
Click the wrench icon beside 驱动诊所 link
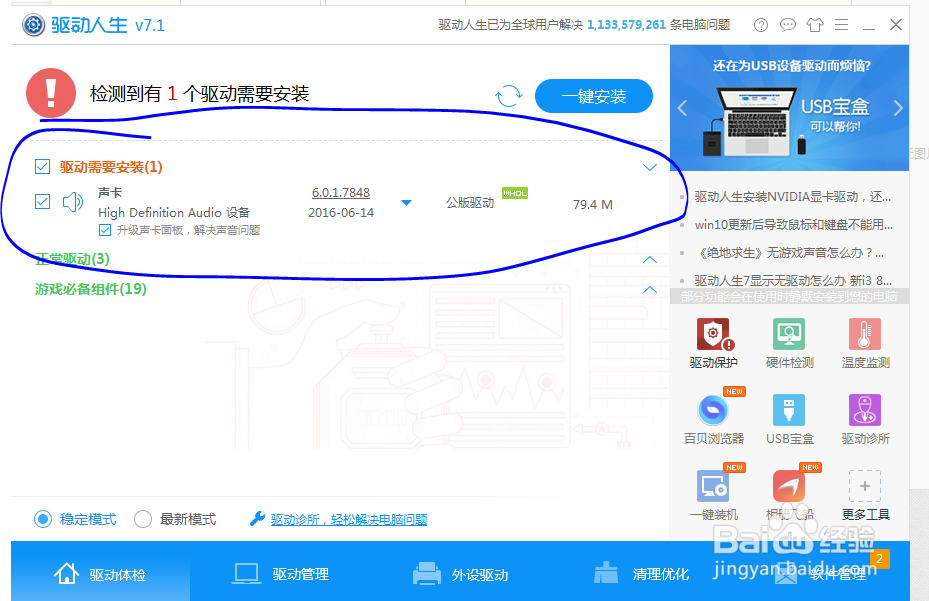257,519
